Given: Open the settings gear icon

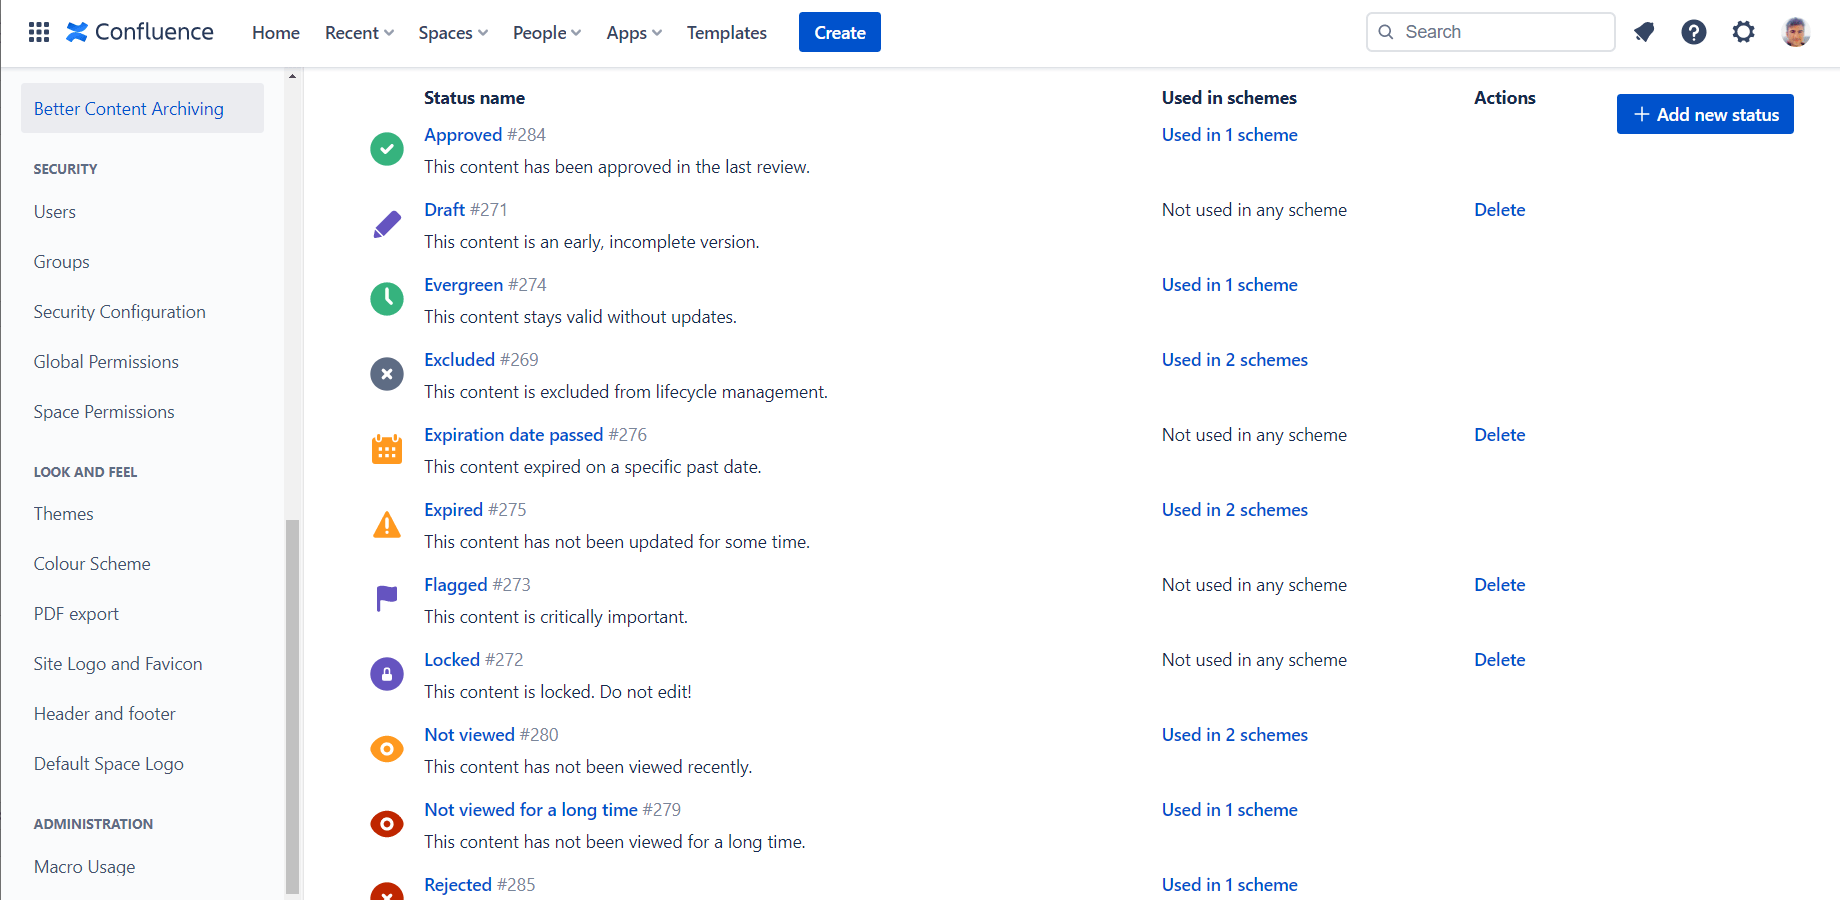Looking at the screenshot, I should [x=1743, y=32].
